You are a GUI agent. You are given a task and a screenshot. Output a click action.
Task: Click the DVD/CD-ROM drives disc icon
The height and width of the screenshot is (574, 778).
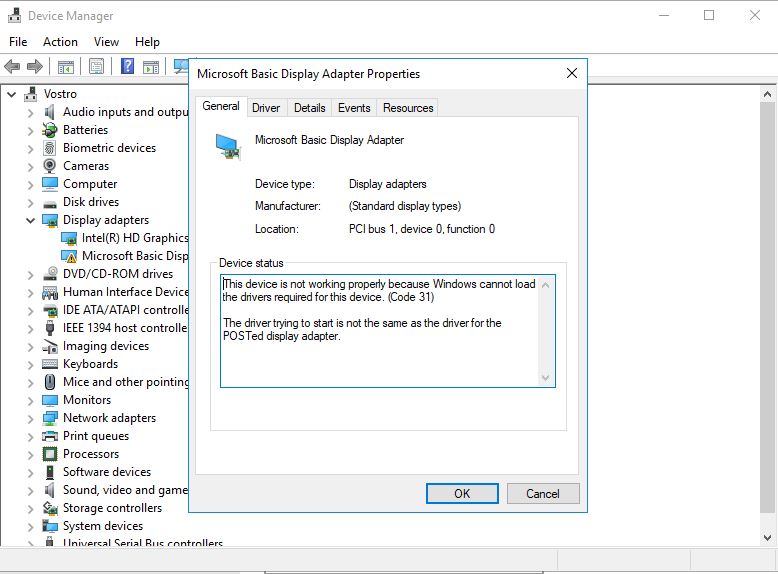tap(50, 274)
